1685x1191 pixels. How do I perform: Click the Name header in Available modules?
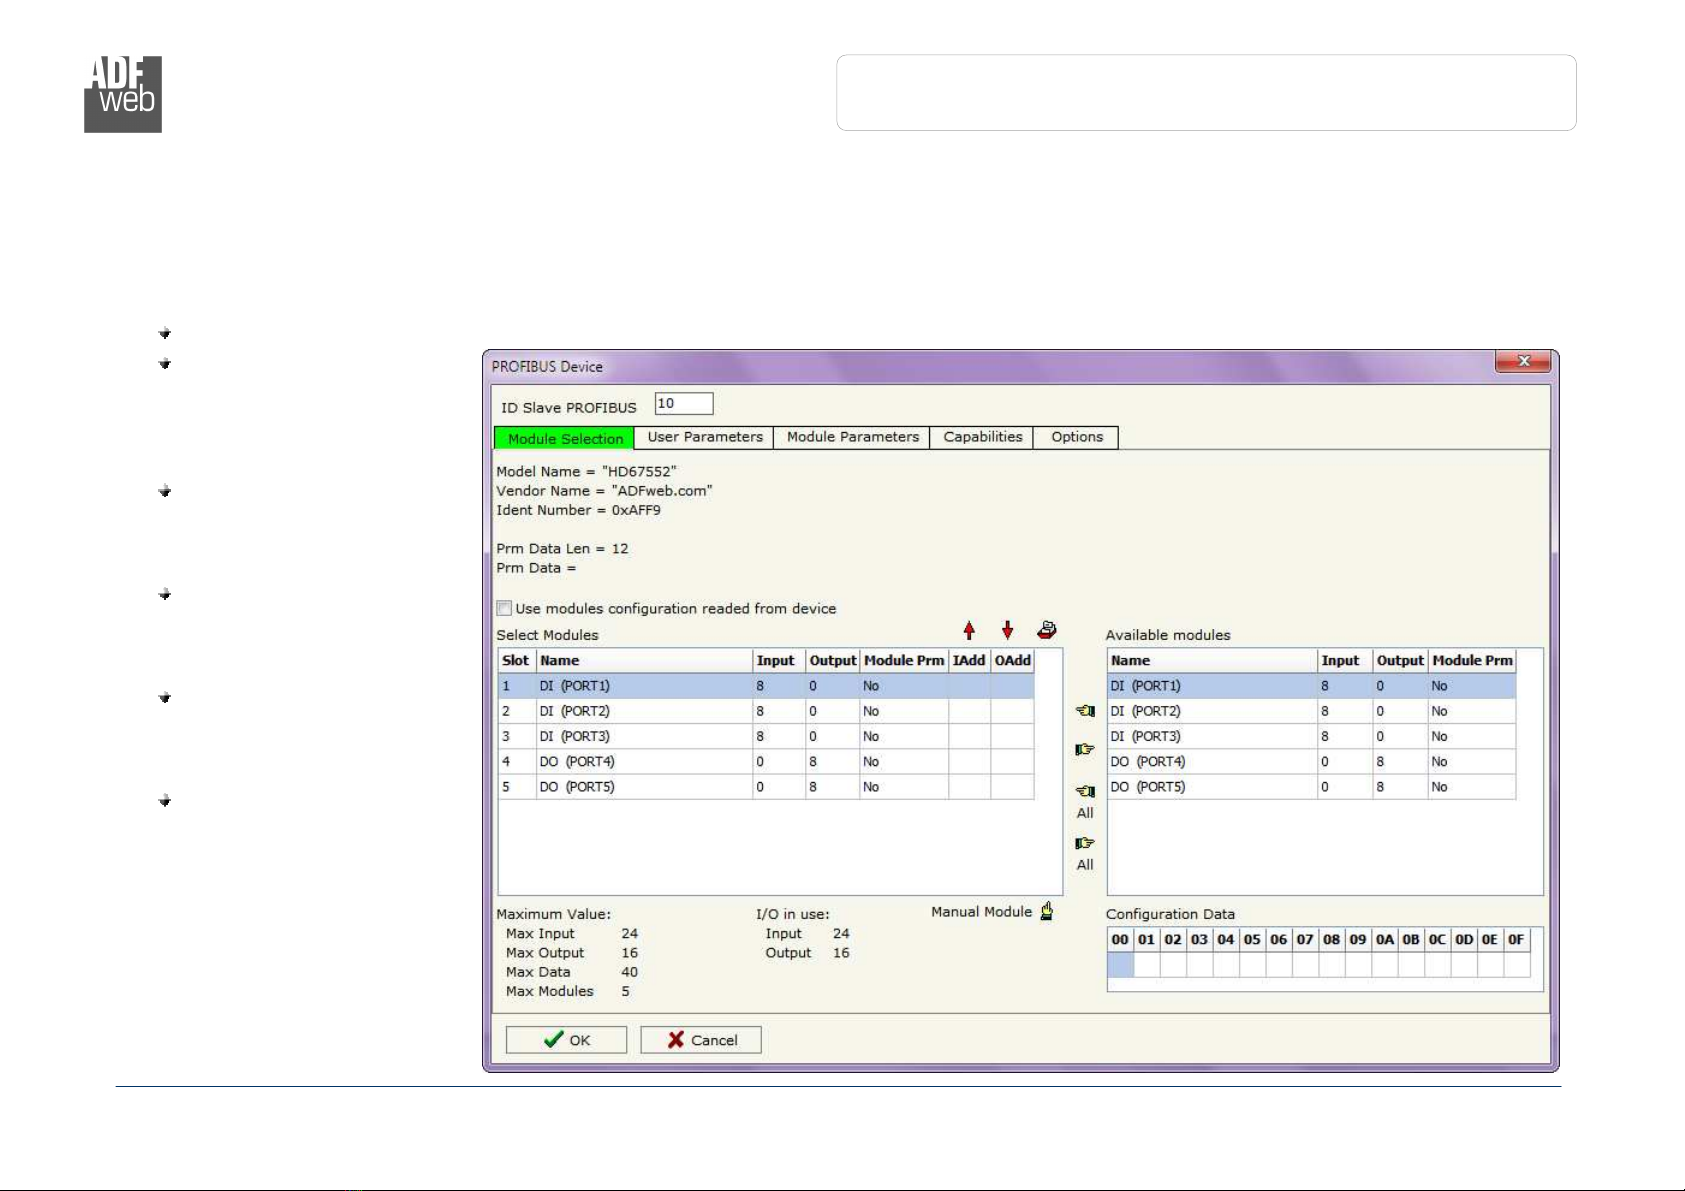pyautogui.click(x=1212, y=661)
